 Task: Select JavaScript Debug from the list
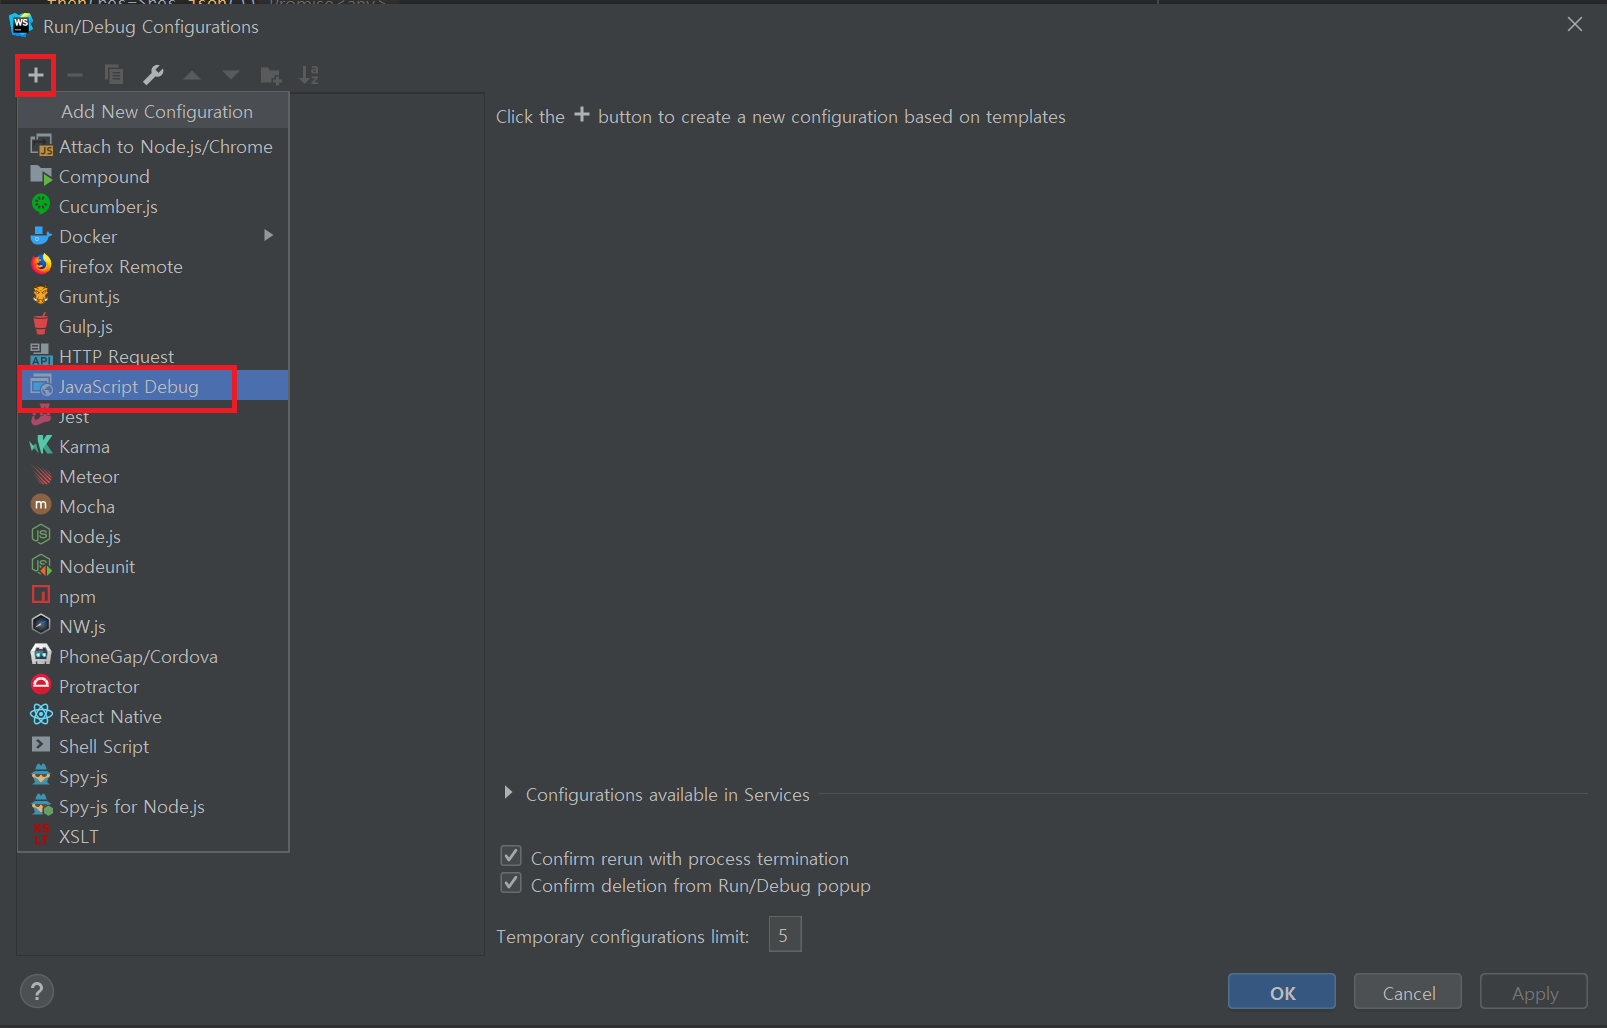[x=153, y=386]
